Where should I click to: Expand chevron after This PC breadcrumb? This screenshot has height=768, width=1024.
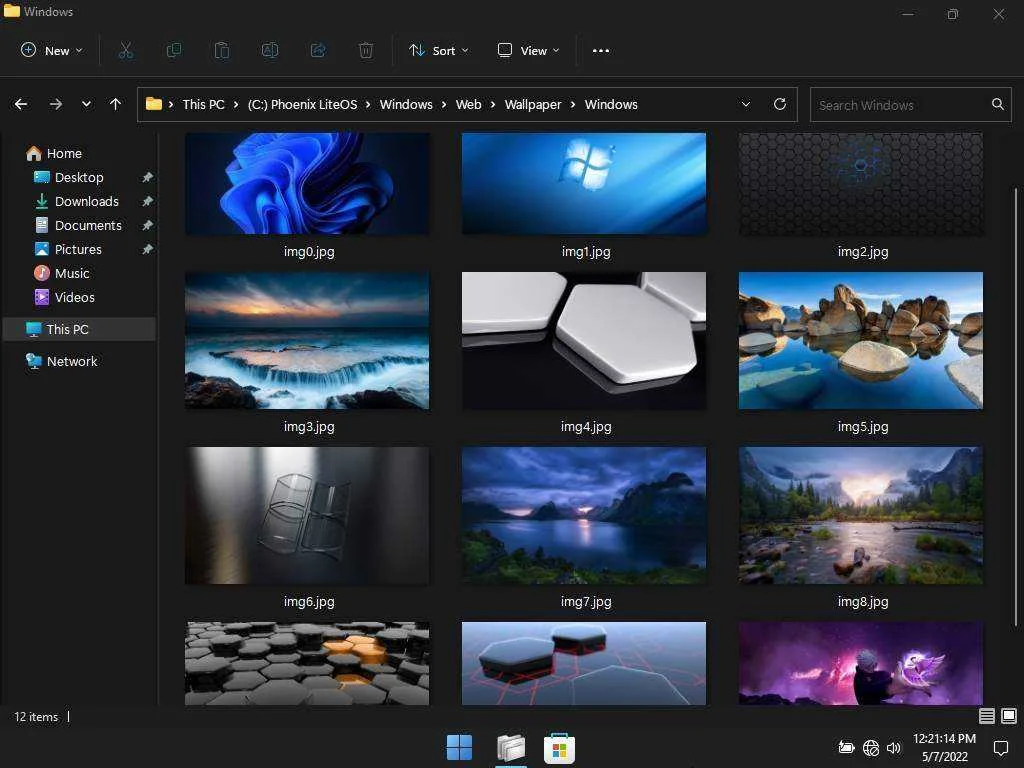click(x=236, y=104)
